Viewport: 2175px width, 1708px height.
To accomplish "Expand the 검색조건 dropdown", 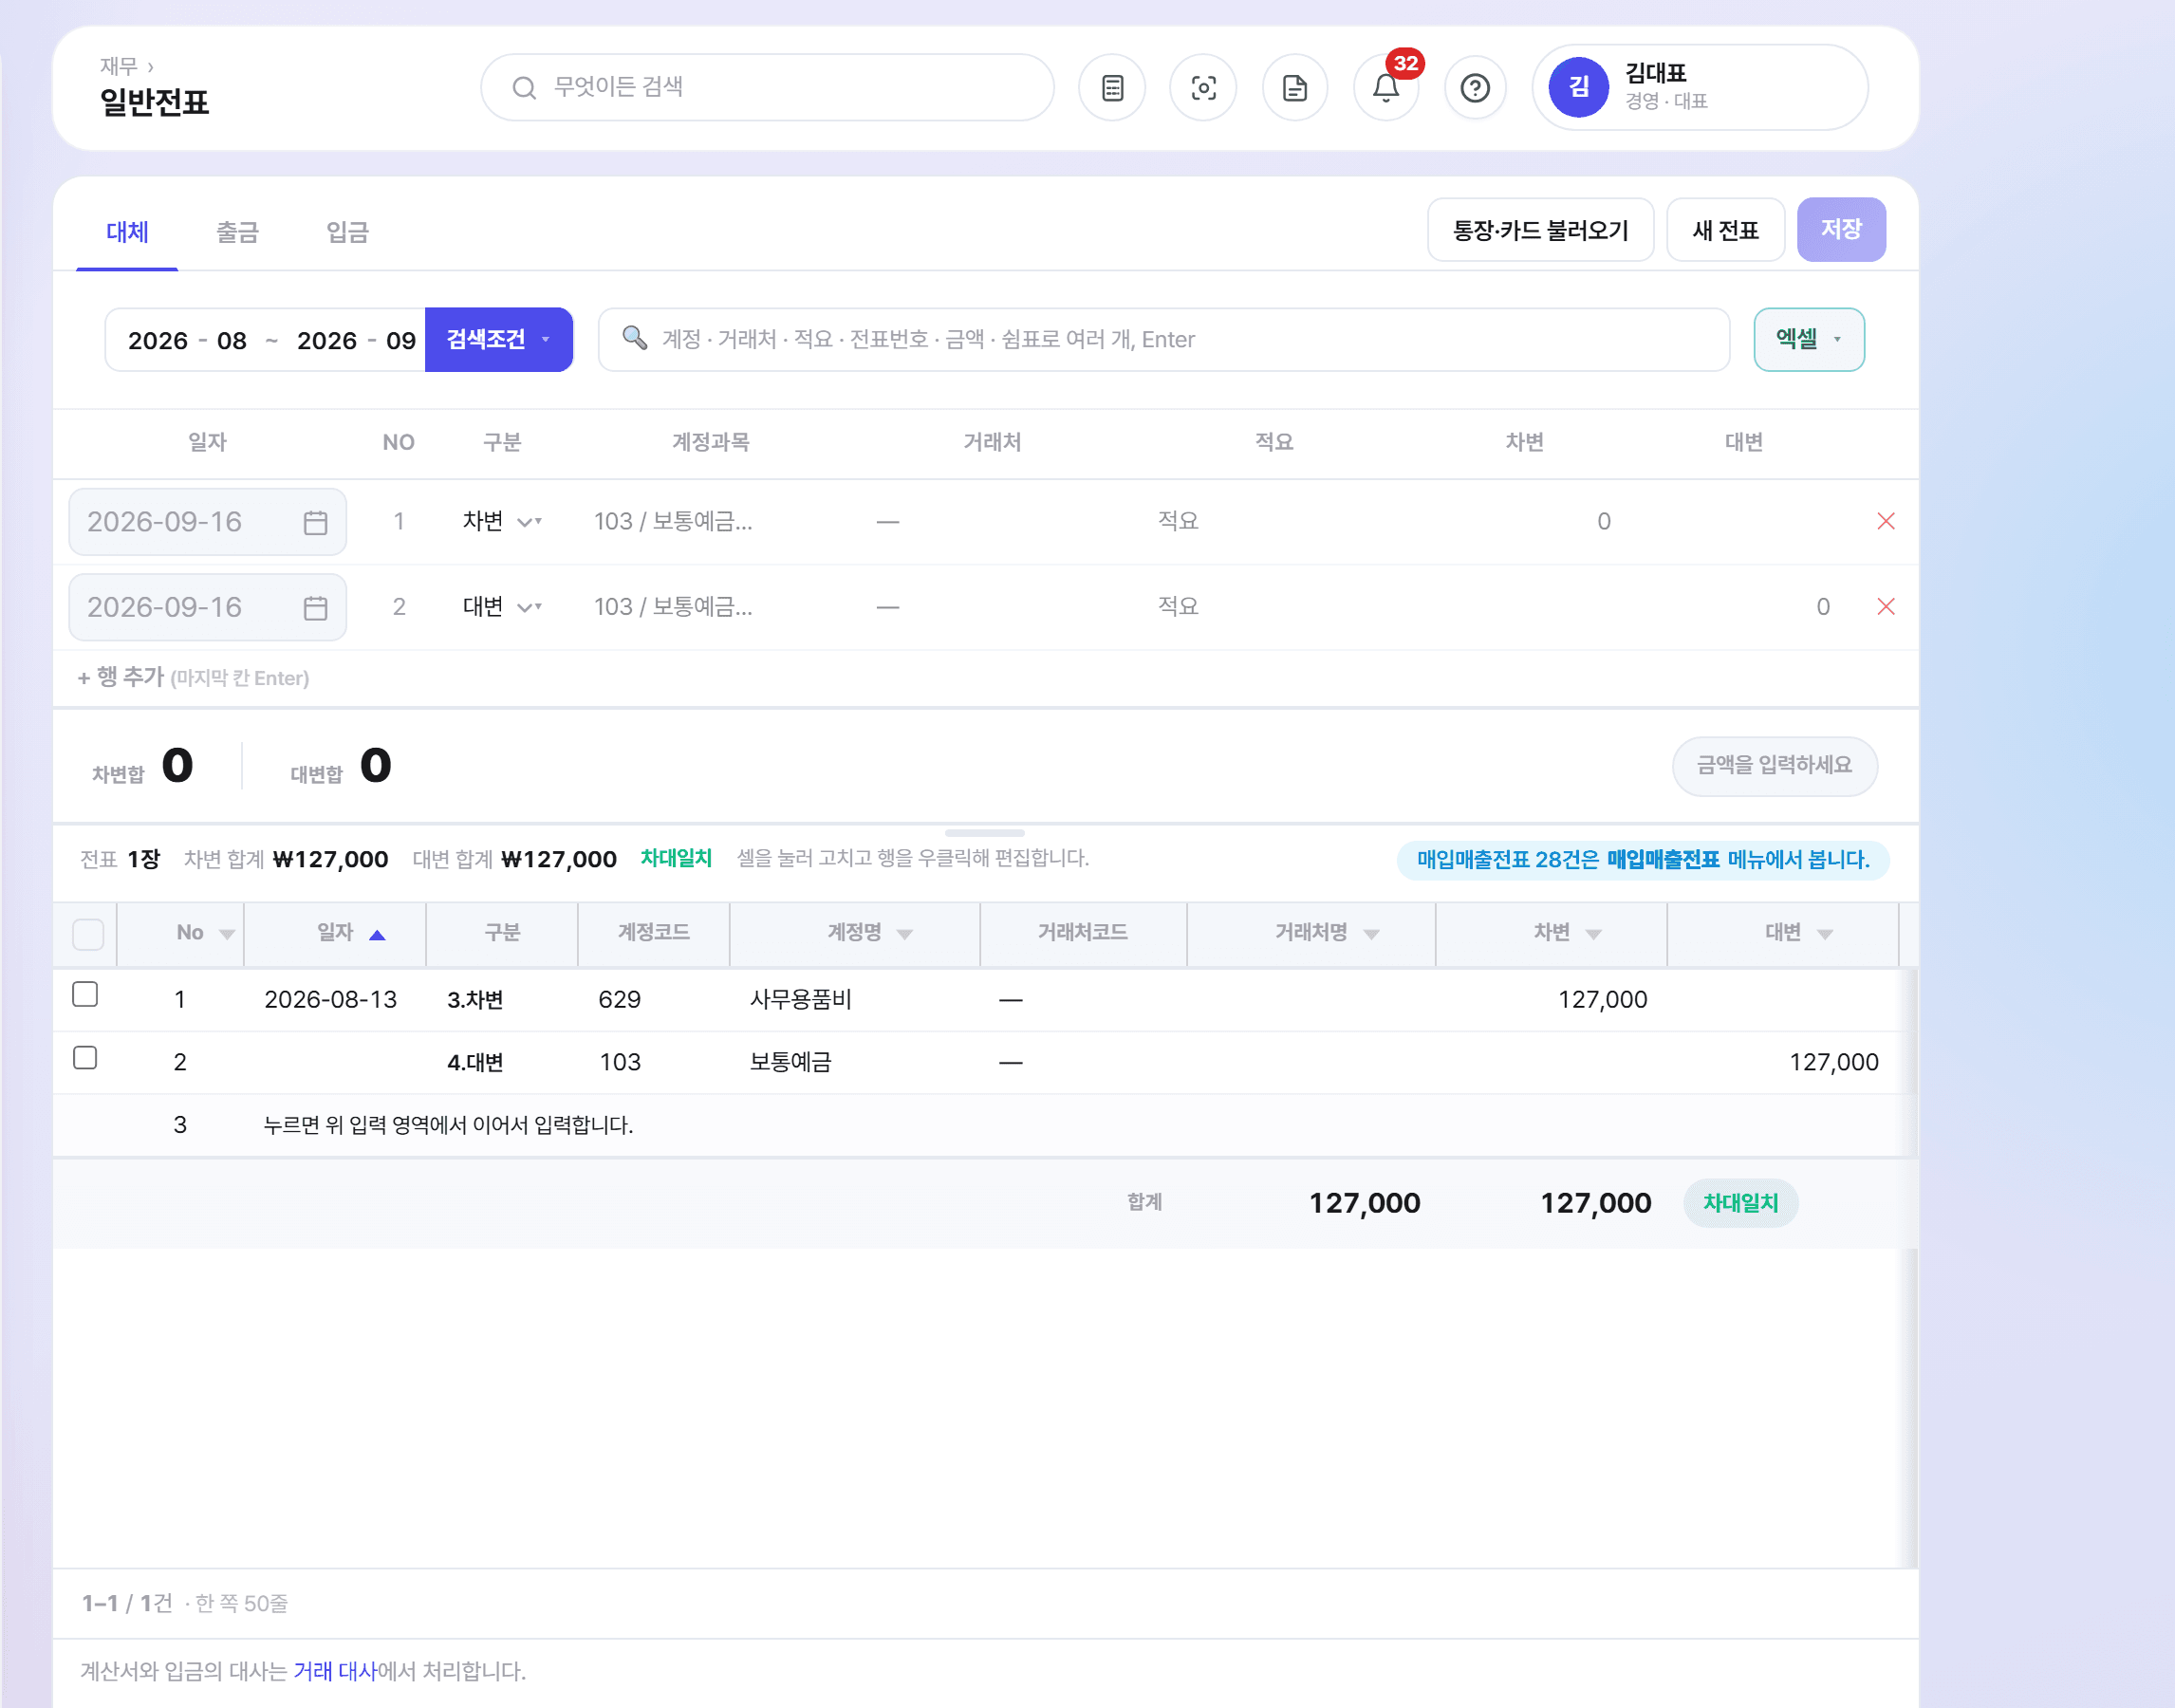I will tap(498, 339).
